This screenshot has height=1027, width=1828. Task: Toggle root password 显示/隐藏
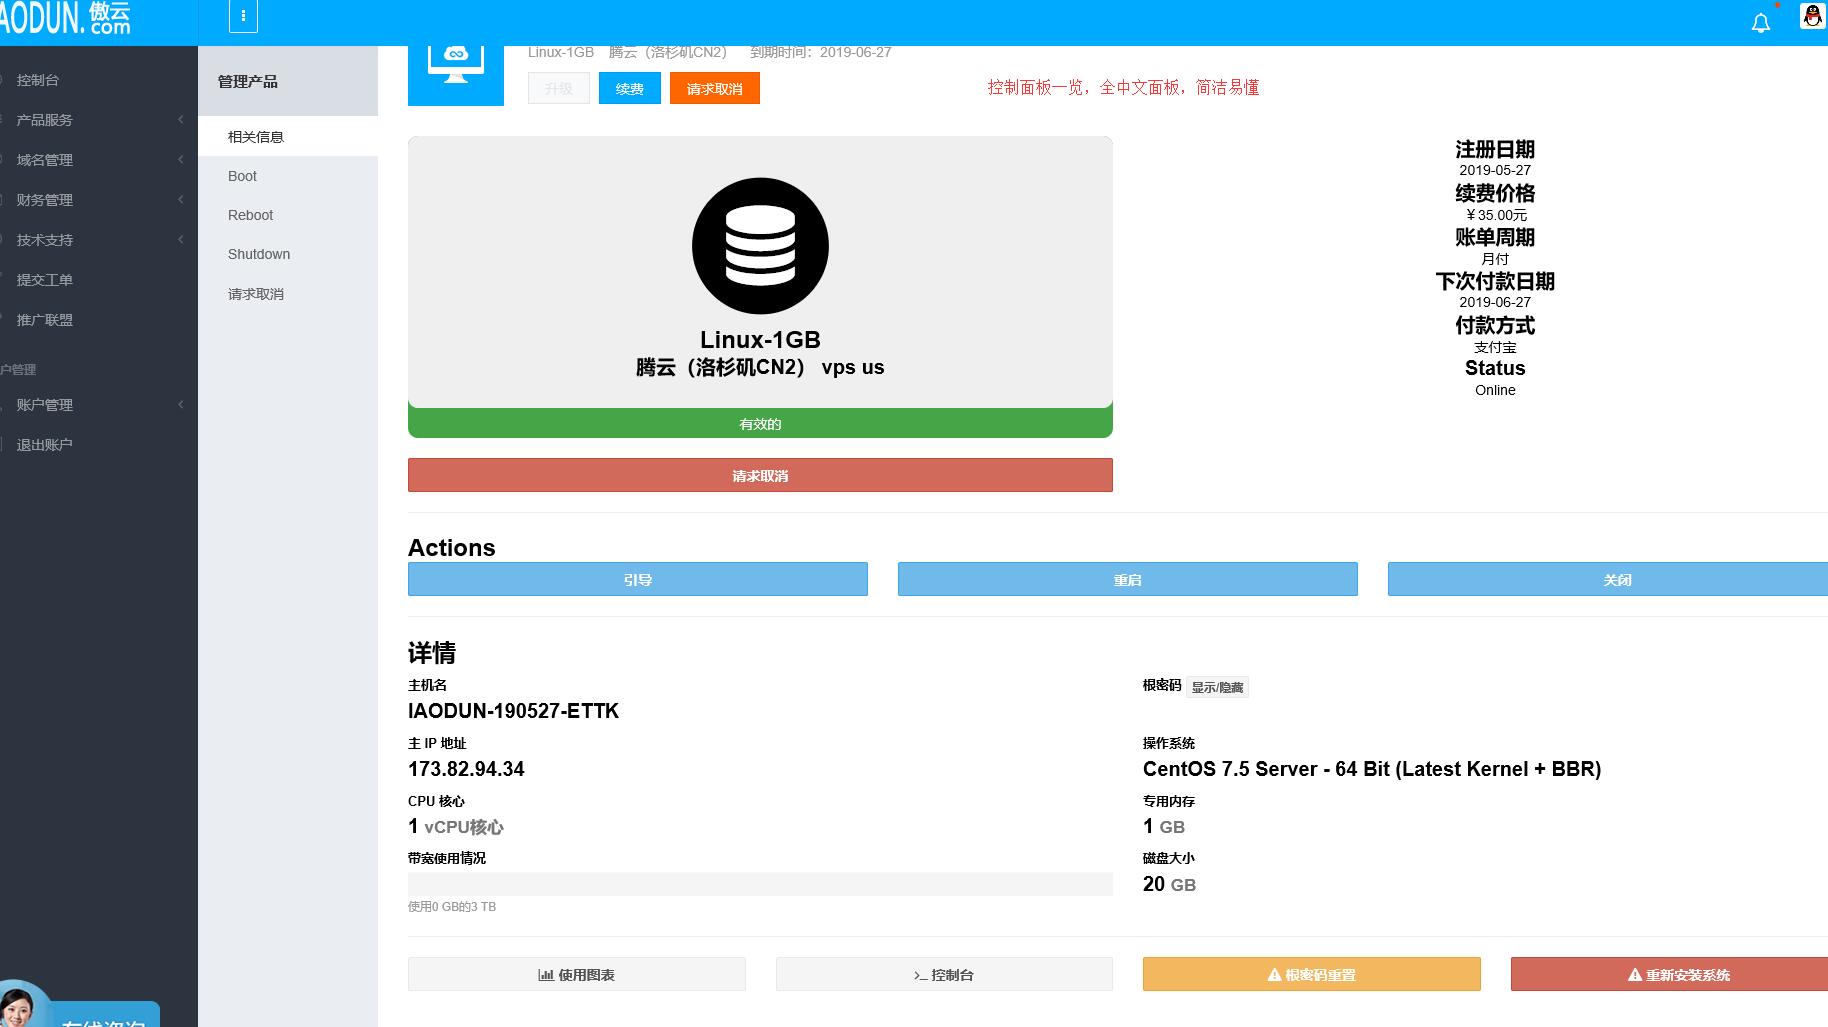click(1217, 687)
